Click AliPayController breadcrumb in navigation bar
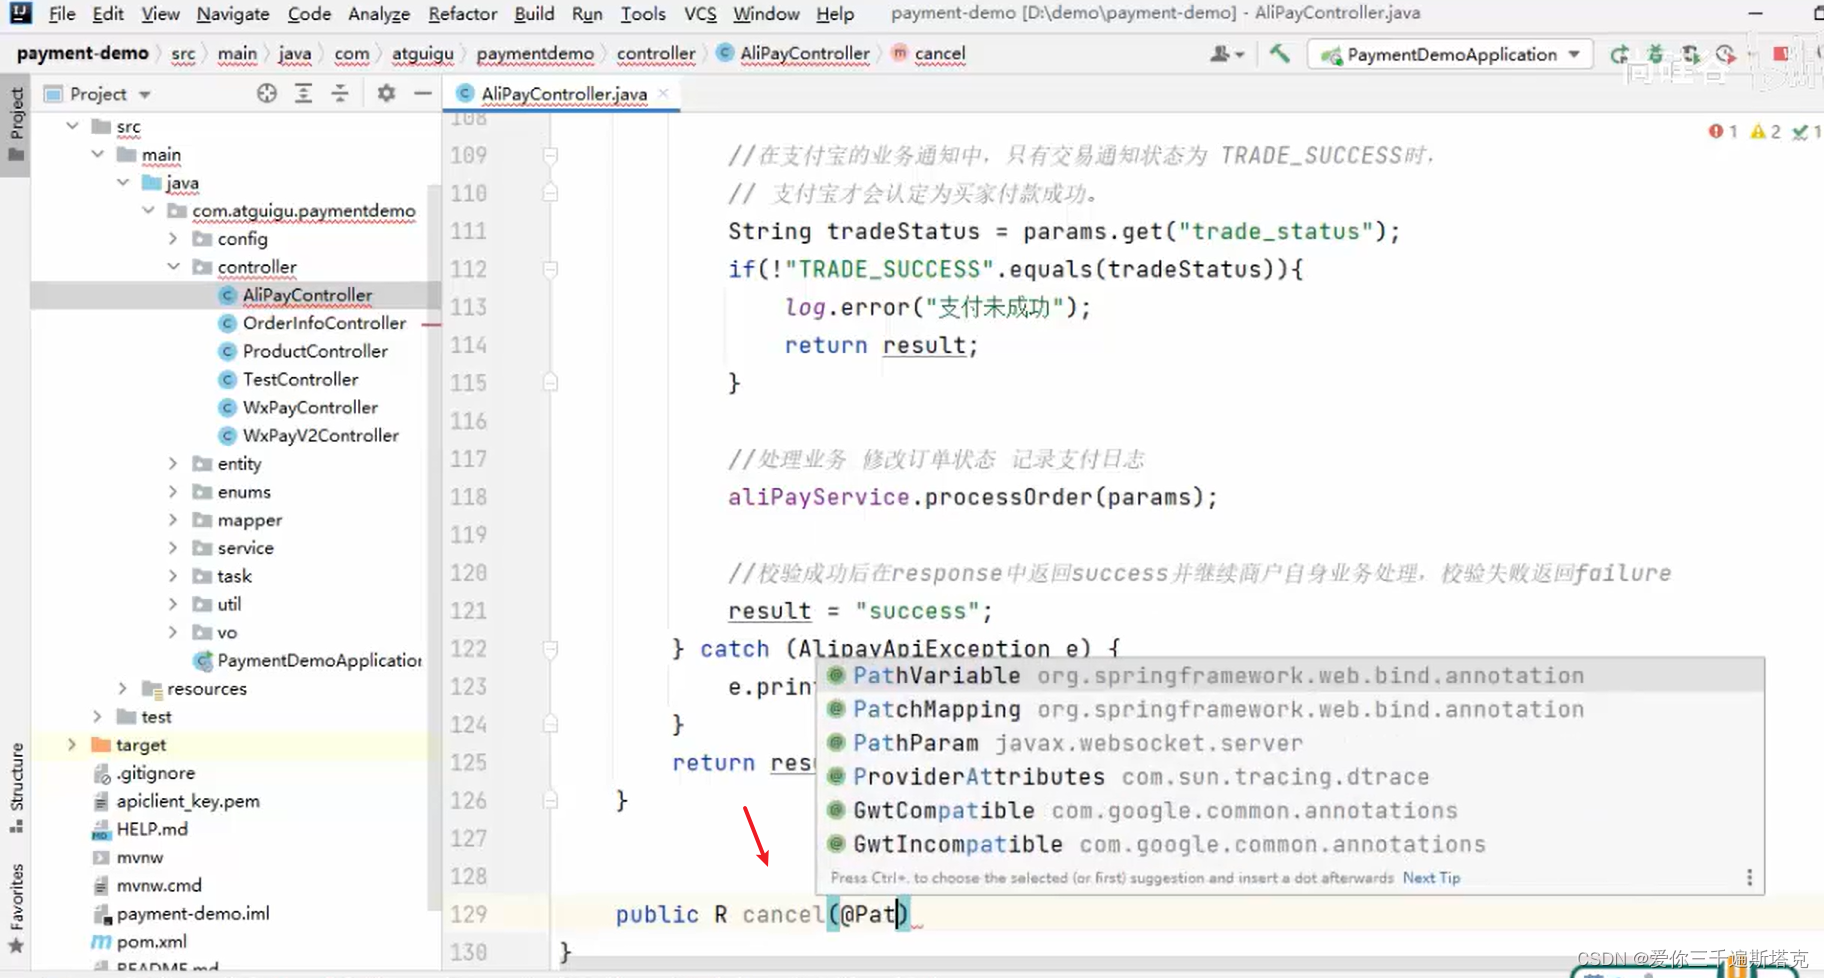 pos(794,53)
